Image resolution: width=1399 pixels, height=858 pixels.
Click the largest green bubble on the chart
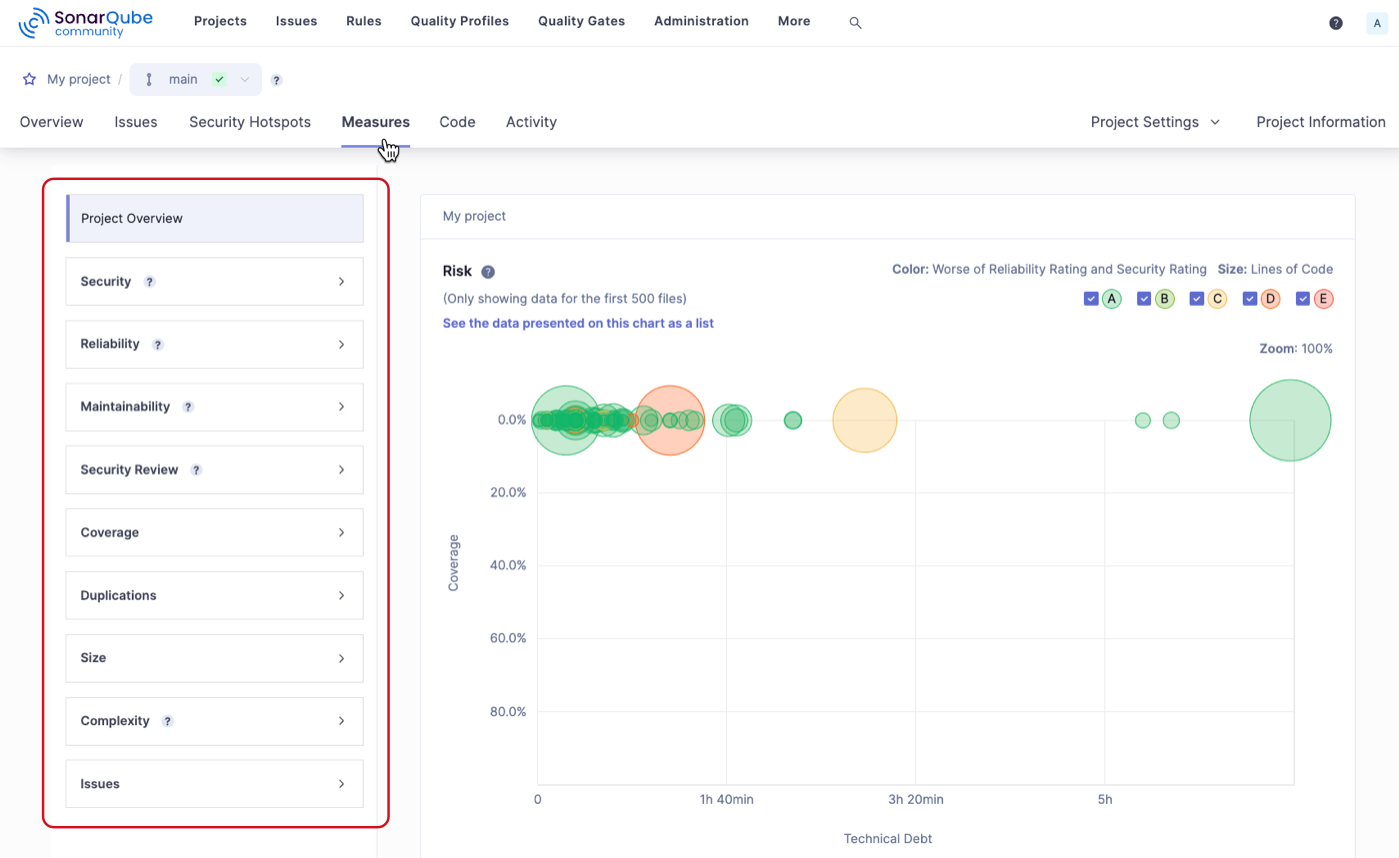click(x=1290, y=420)
